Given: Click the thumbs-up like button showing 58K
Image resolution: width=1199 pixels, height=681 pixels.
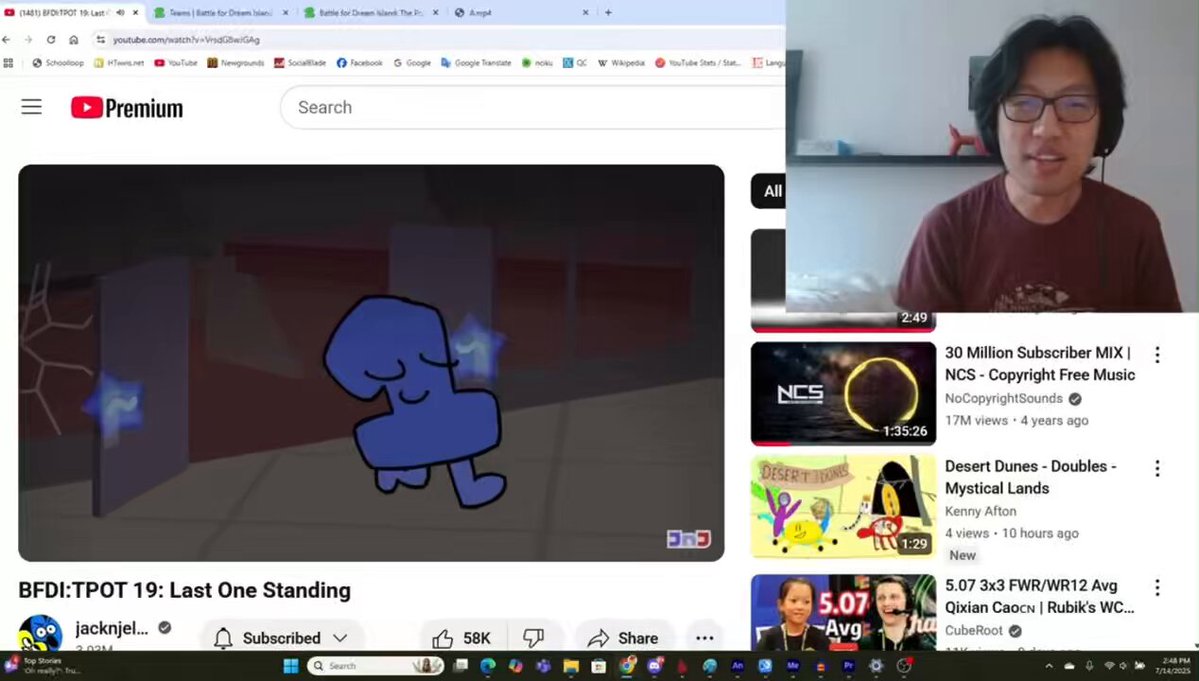Looking at the screenshot, I should coord(462,638).
